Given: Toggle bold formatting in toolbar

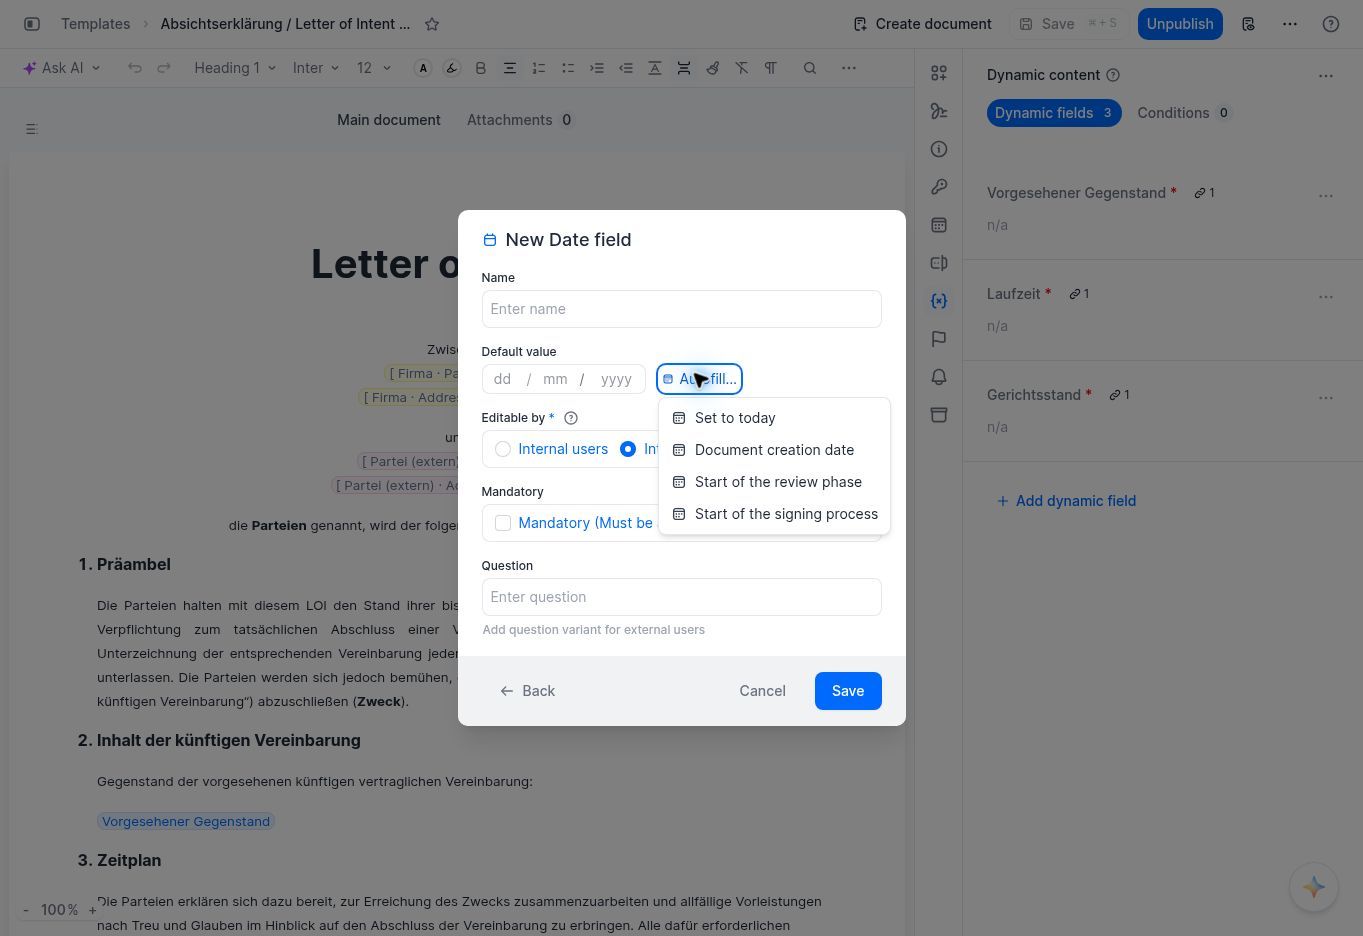Looking at the screenshot, I should 481,68.
